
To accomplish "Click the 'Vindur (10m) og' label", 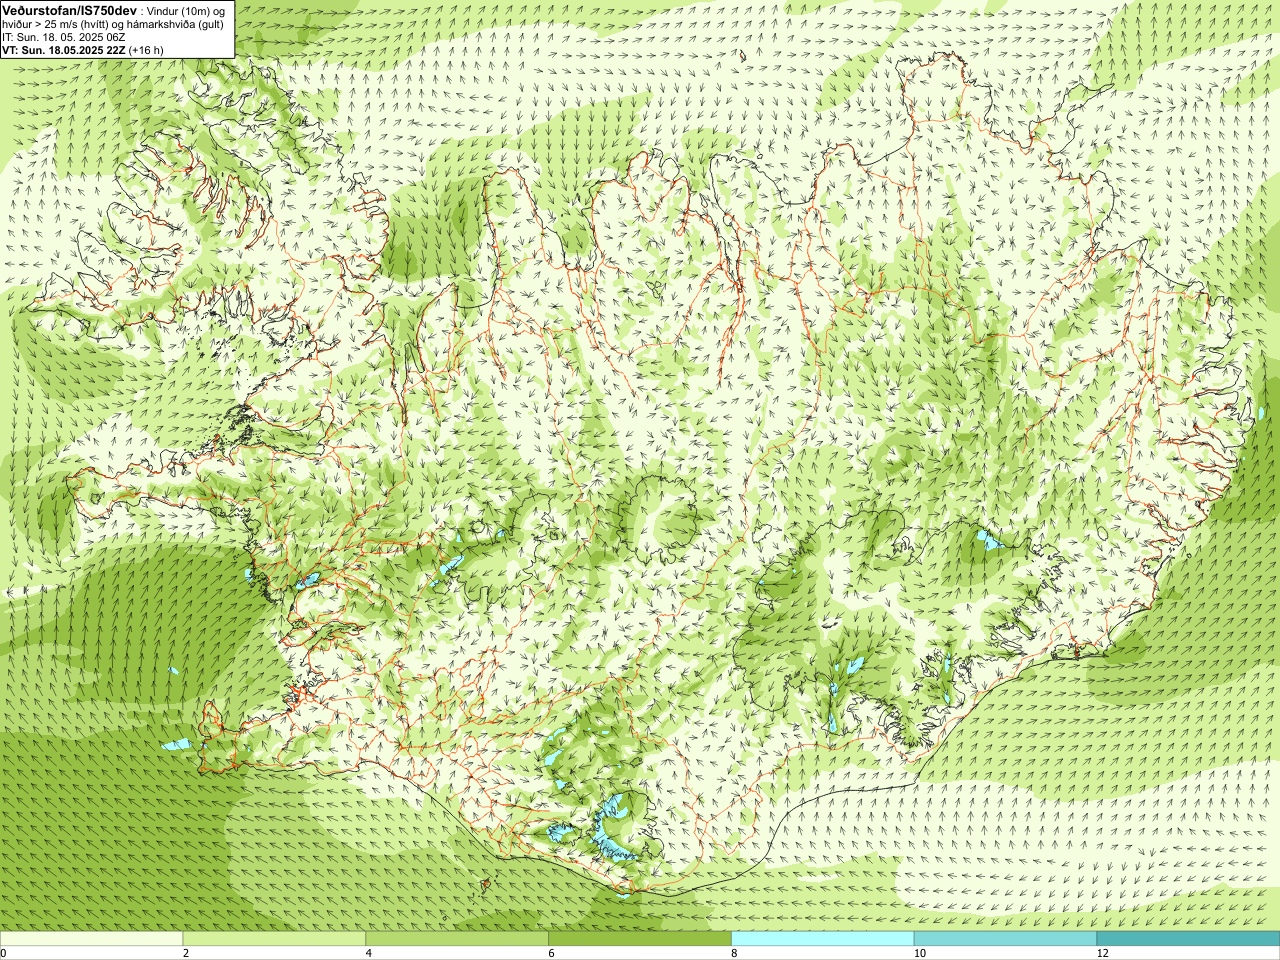I will (187, 11).
